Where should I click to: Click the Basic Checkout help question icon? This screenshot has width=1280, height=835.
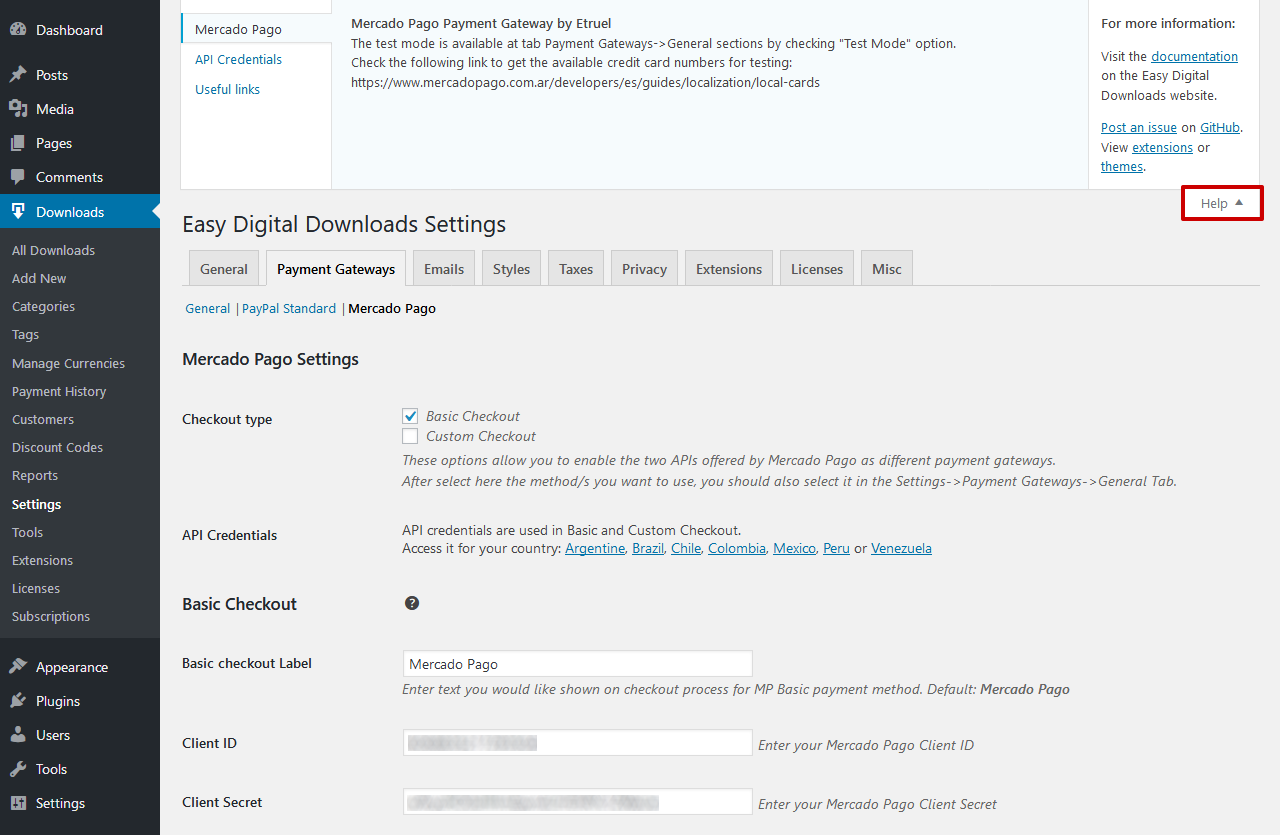pyautogui.click(x=412, y=603)
